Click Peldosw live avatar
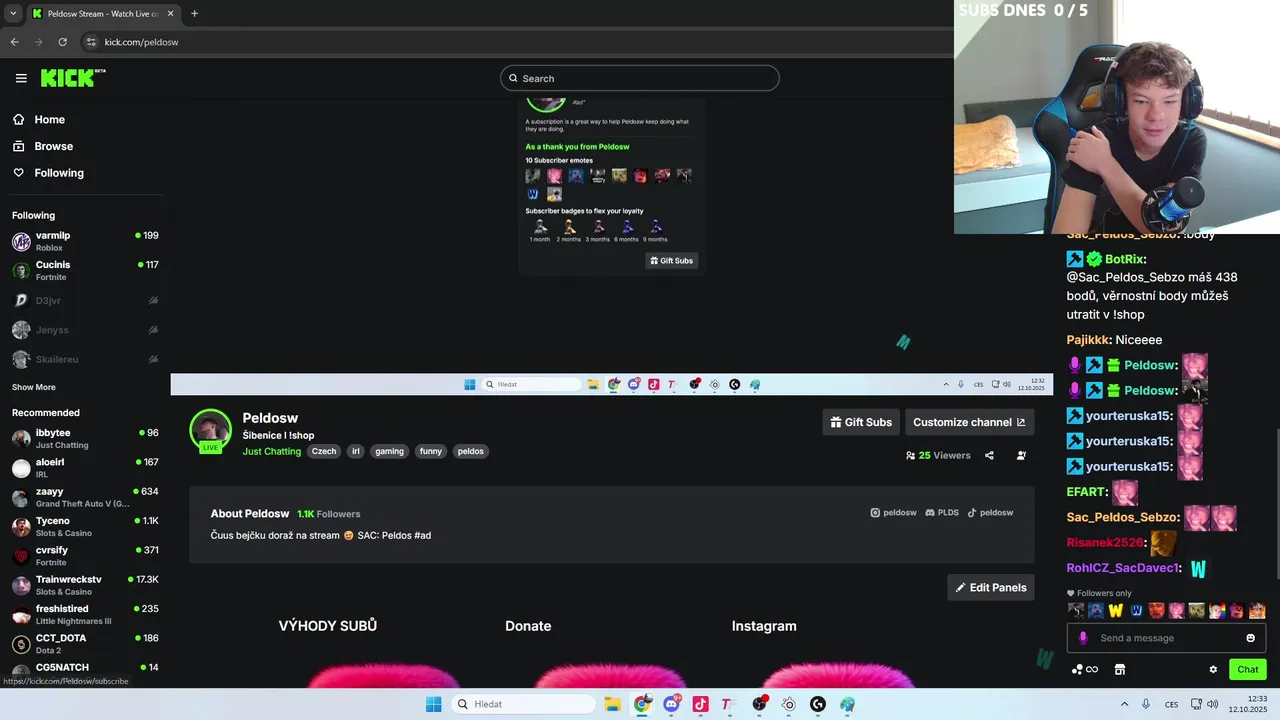1280x720 pixels. (210, 431)
